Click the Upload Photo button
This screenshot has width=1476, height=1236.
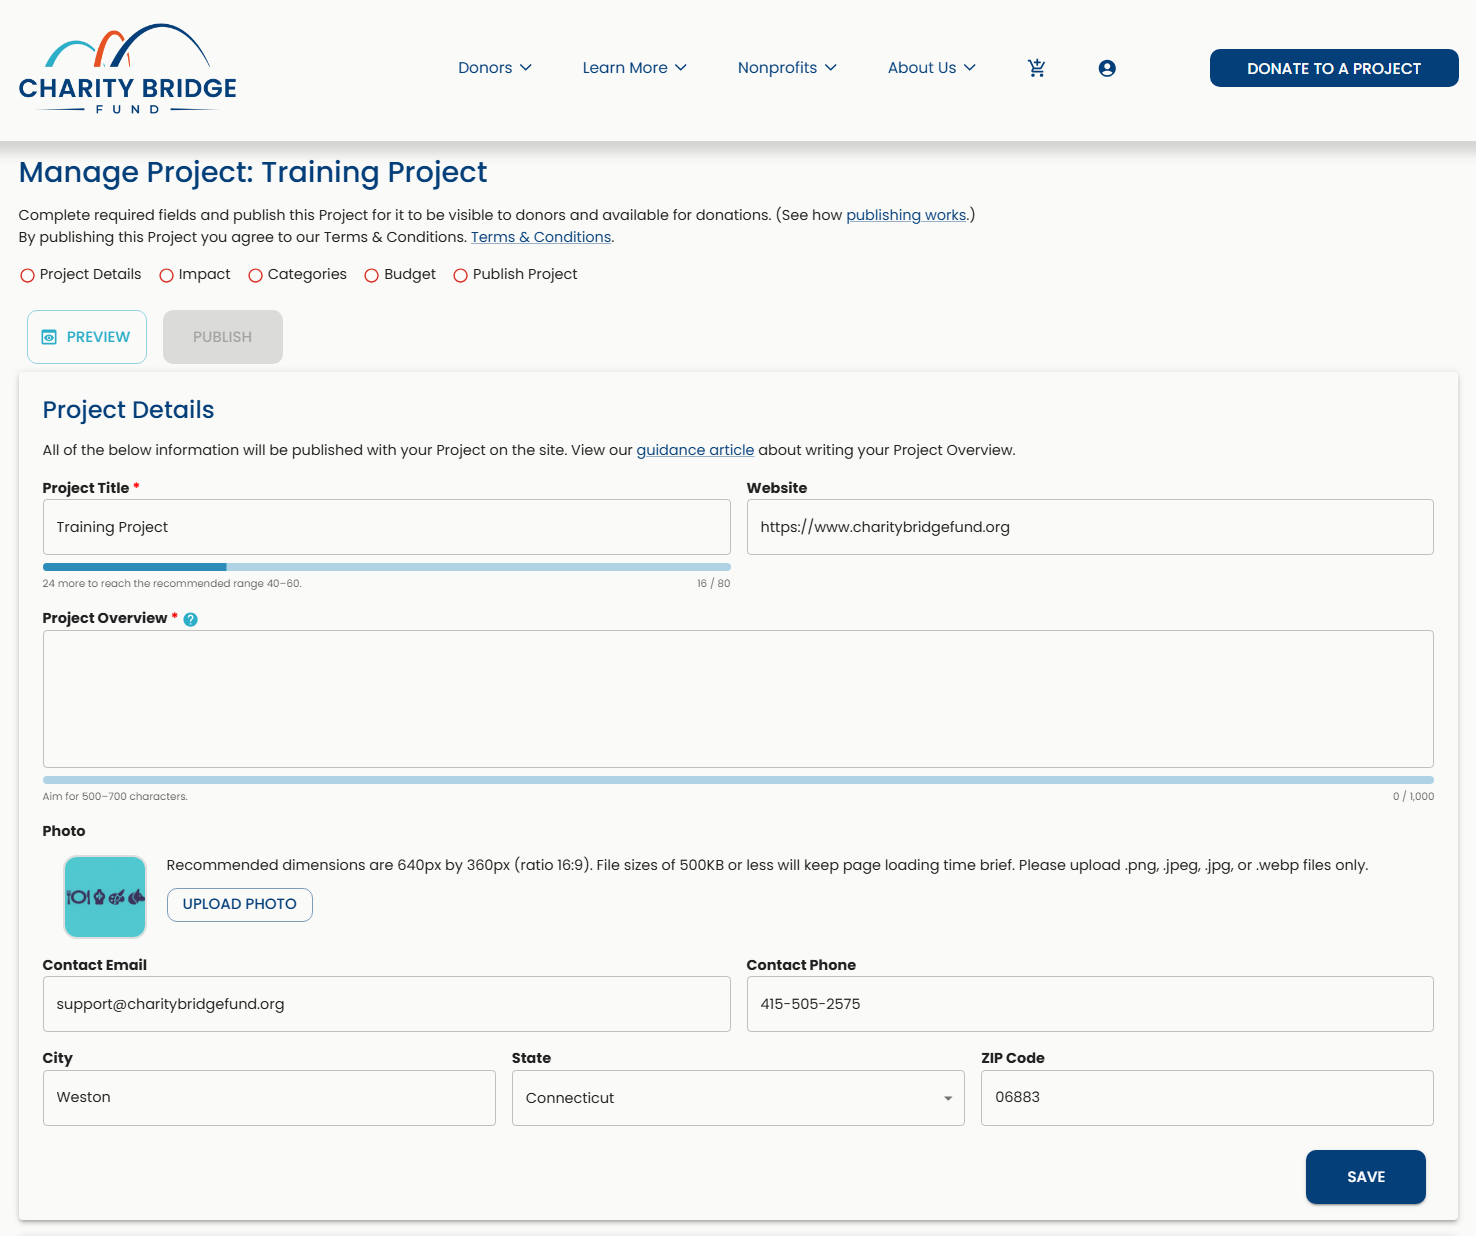[x=240, y=904]
